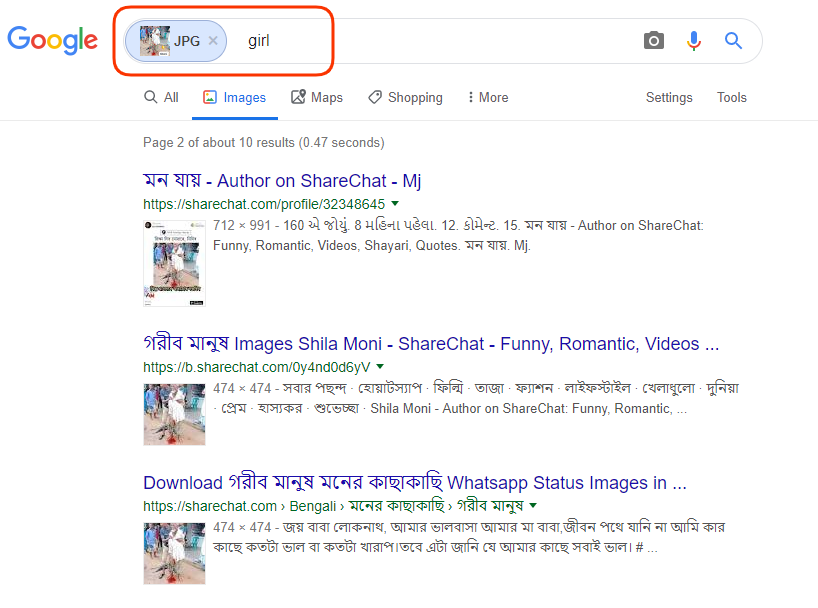This screenshot has width=818, height=608.
Task: Open 'Download ... Whatsapp Status Images' result
Action: (415, 483)
